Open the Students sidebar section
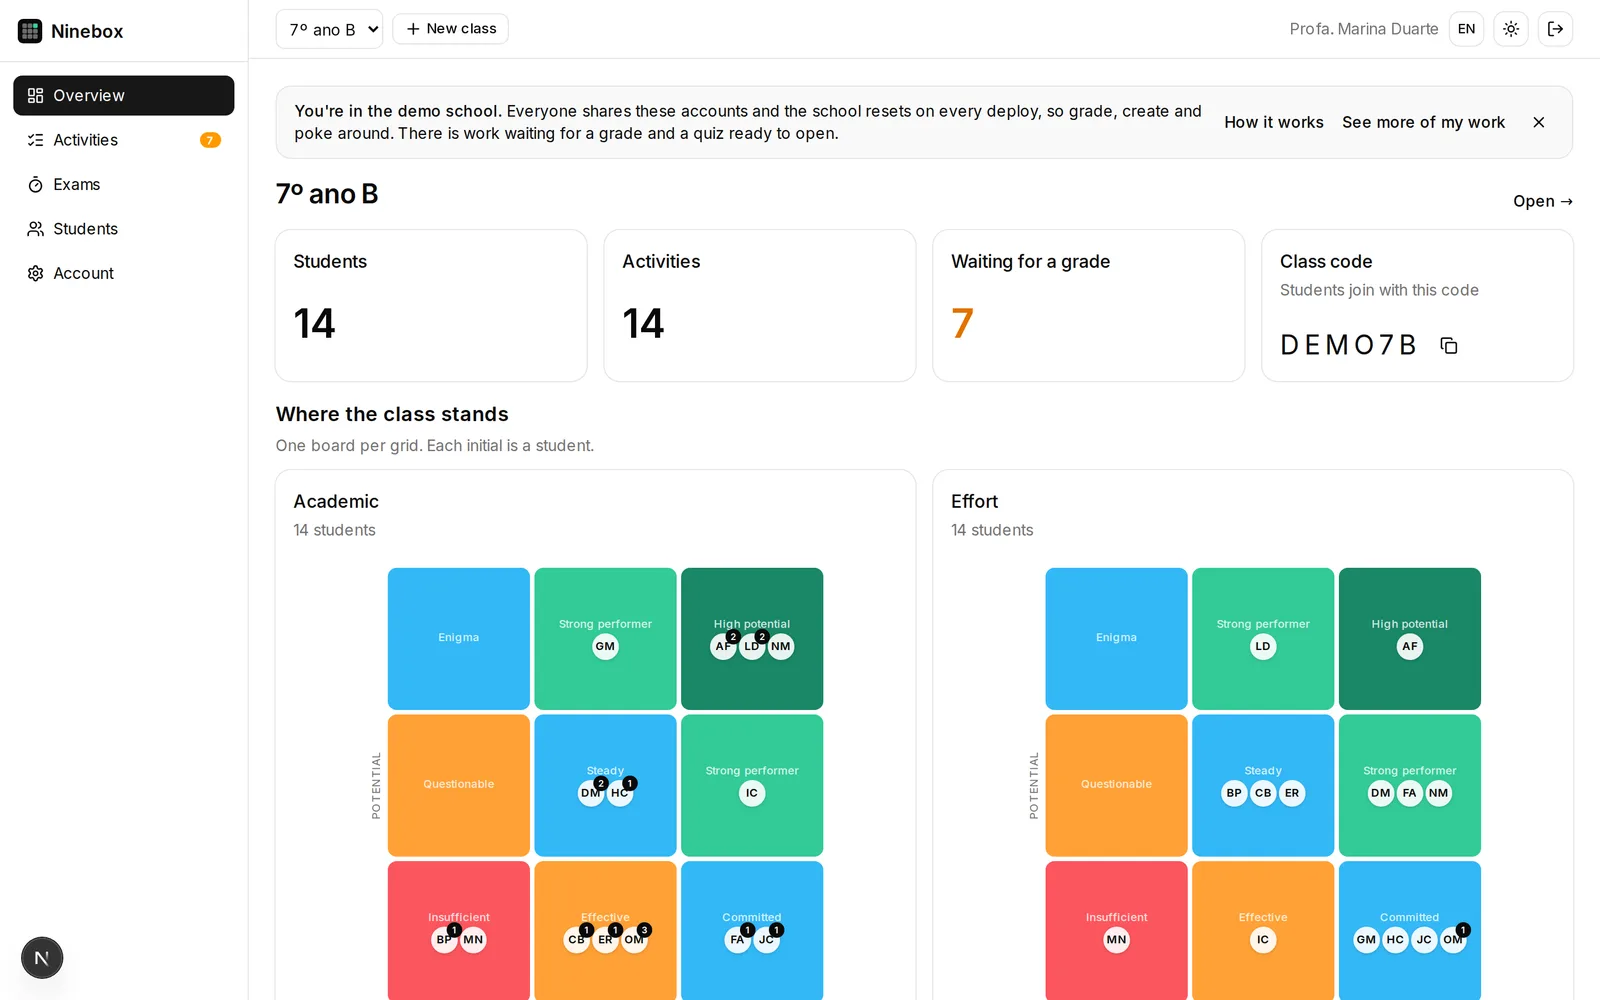Viewport: 1600px width, 1000px height. tap(124, 229)
